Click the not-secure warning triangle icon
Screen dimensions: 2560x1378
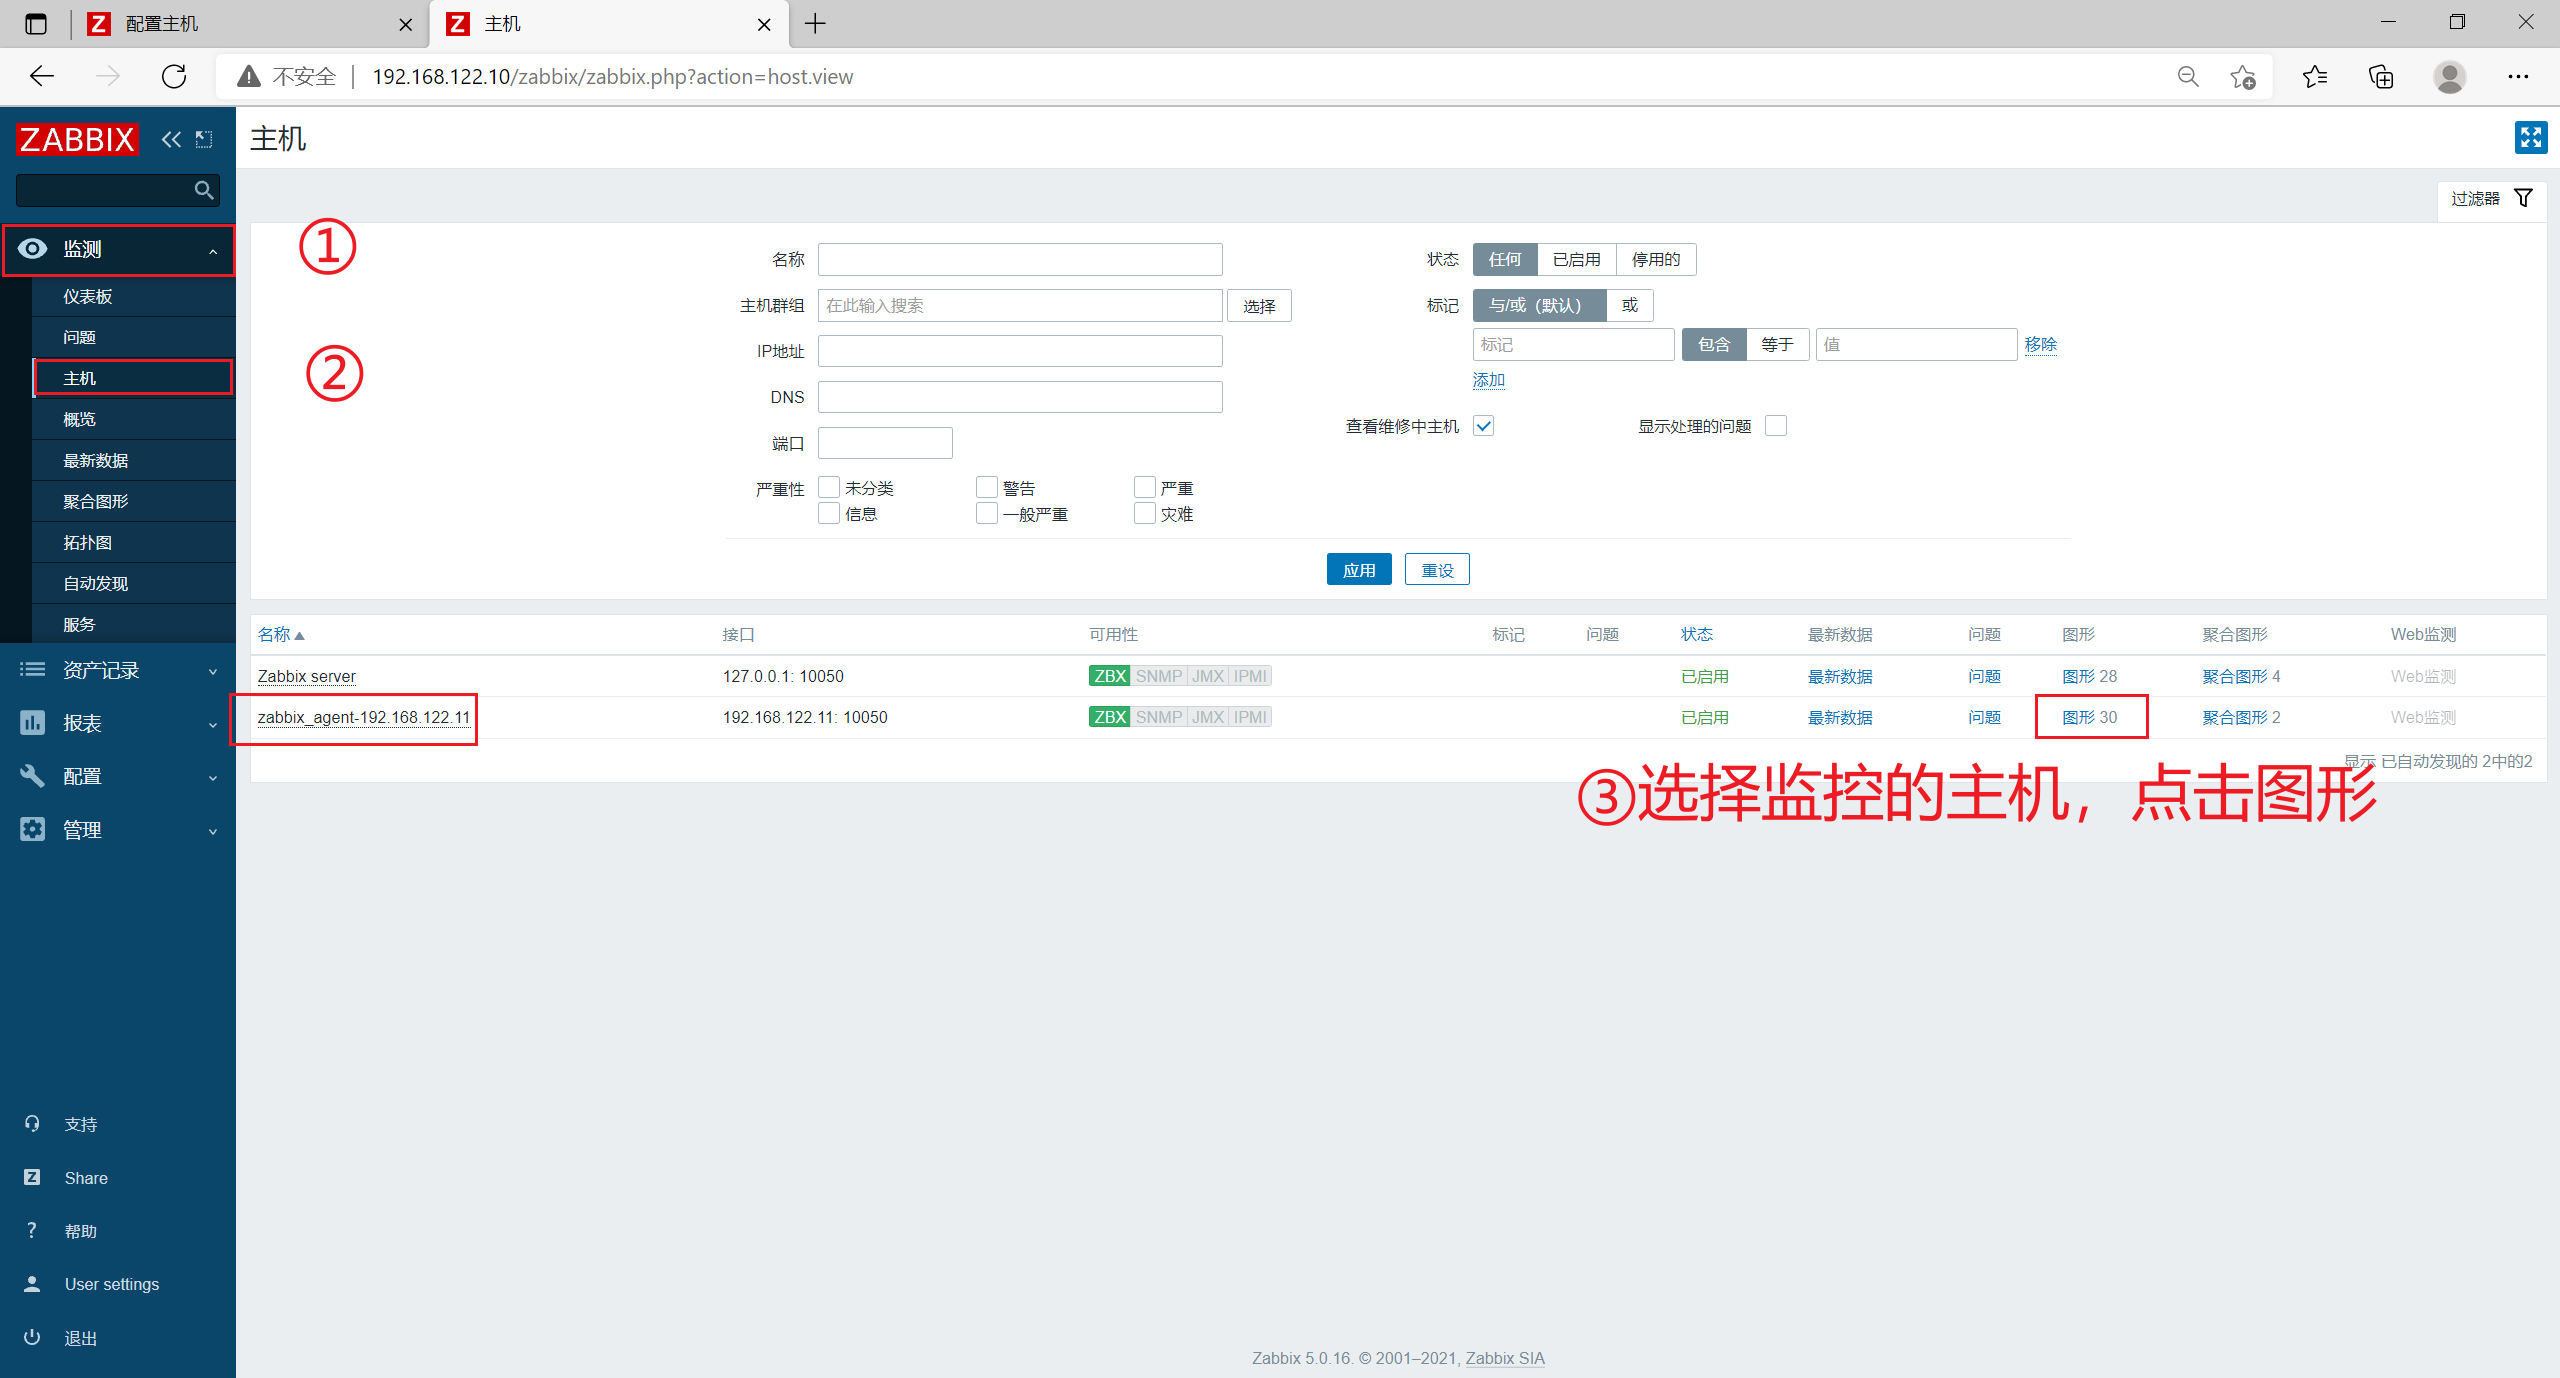(x=249, y=76)
